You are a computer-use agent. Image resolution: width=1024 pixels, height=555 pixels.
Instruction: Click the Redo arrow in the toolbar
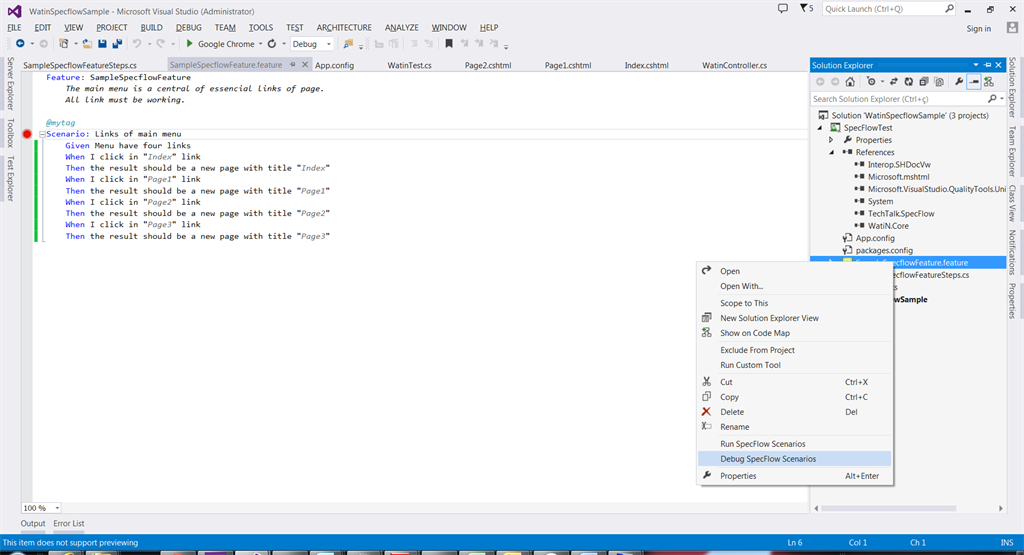(x=160, y=44)
